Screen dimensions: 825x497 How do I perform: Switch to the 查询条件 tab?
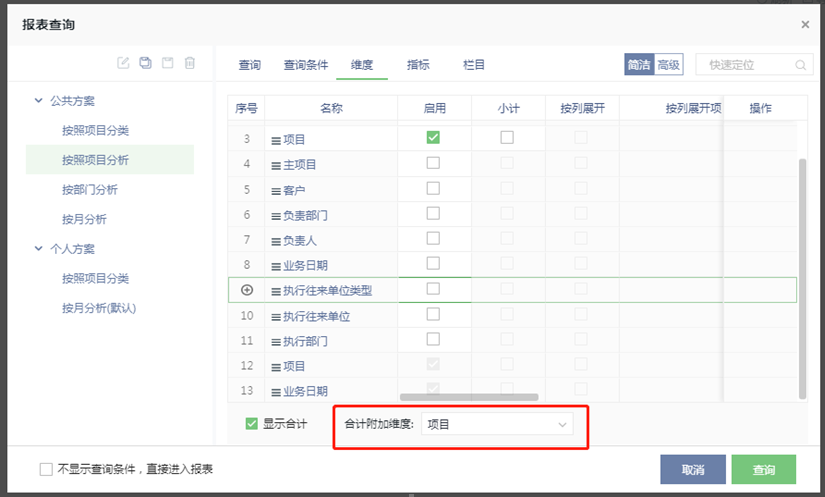(x=306, y=65)
